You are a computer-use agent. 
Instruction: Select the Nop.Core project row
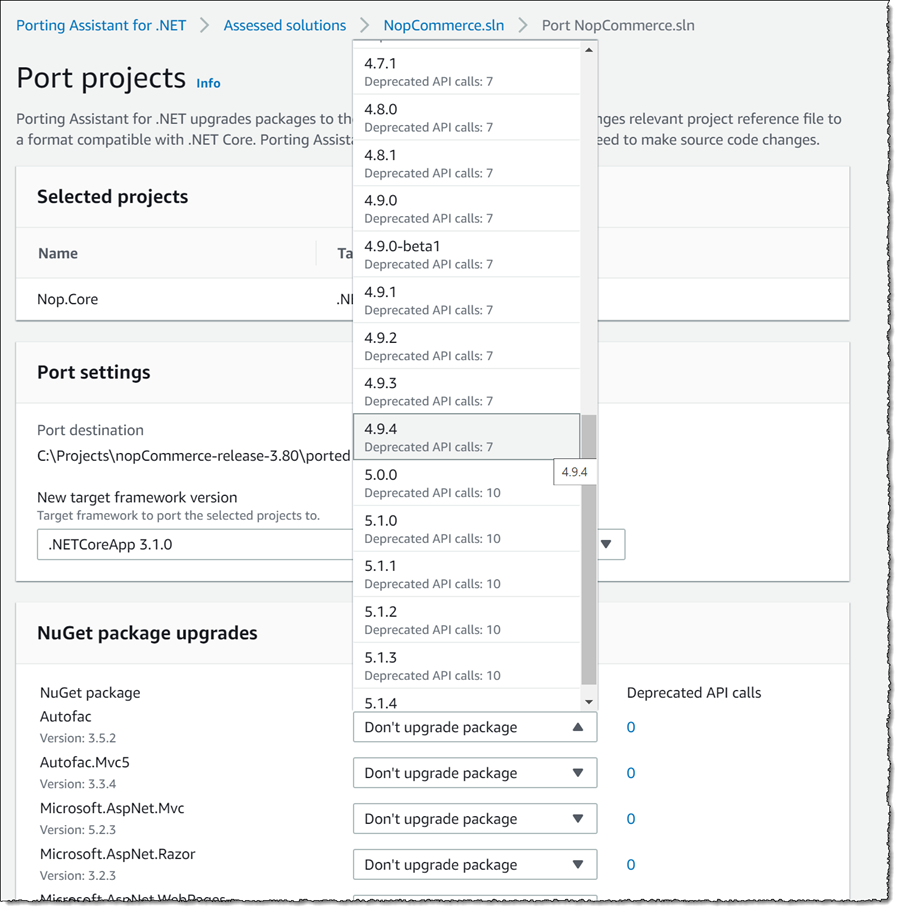[67, 299]
